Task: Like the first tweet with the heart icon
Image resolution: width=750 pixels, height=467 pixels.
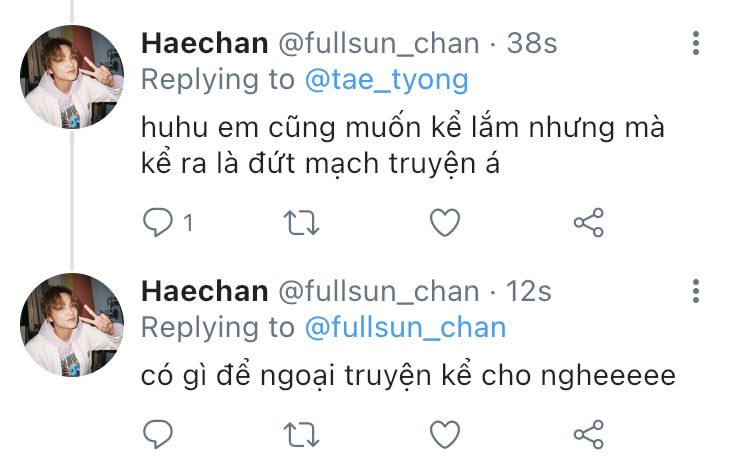Action: [443, 222]
